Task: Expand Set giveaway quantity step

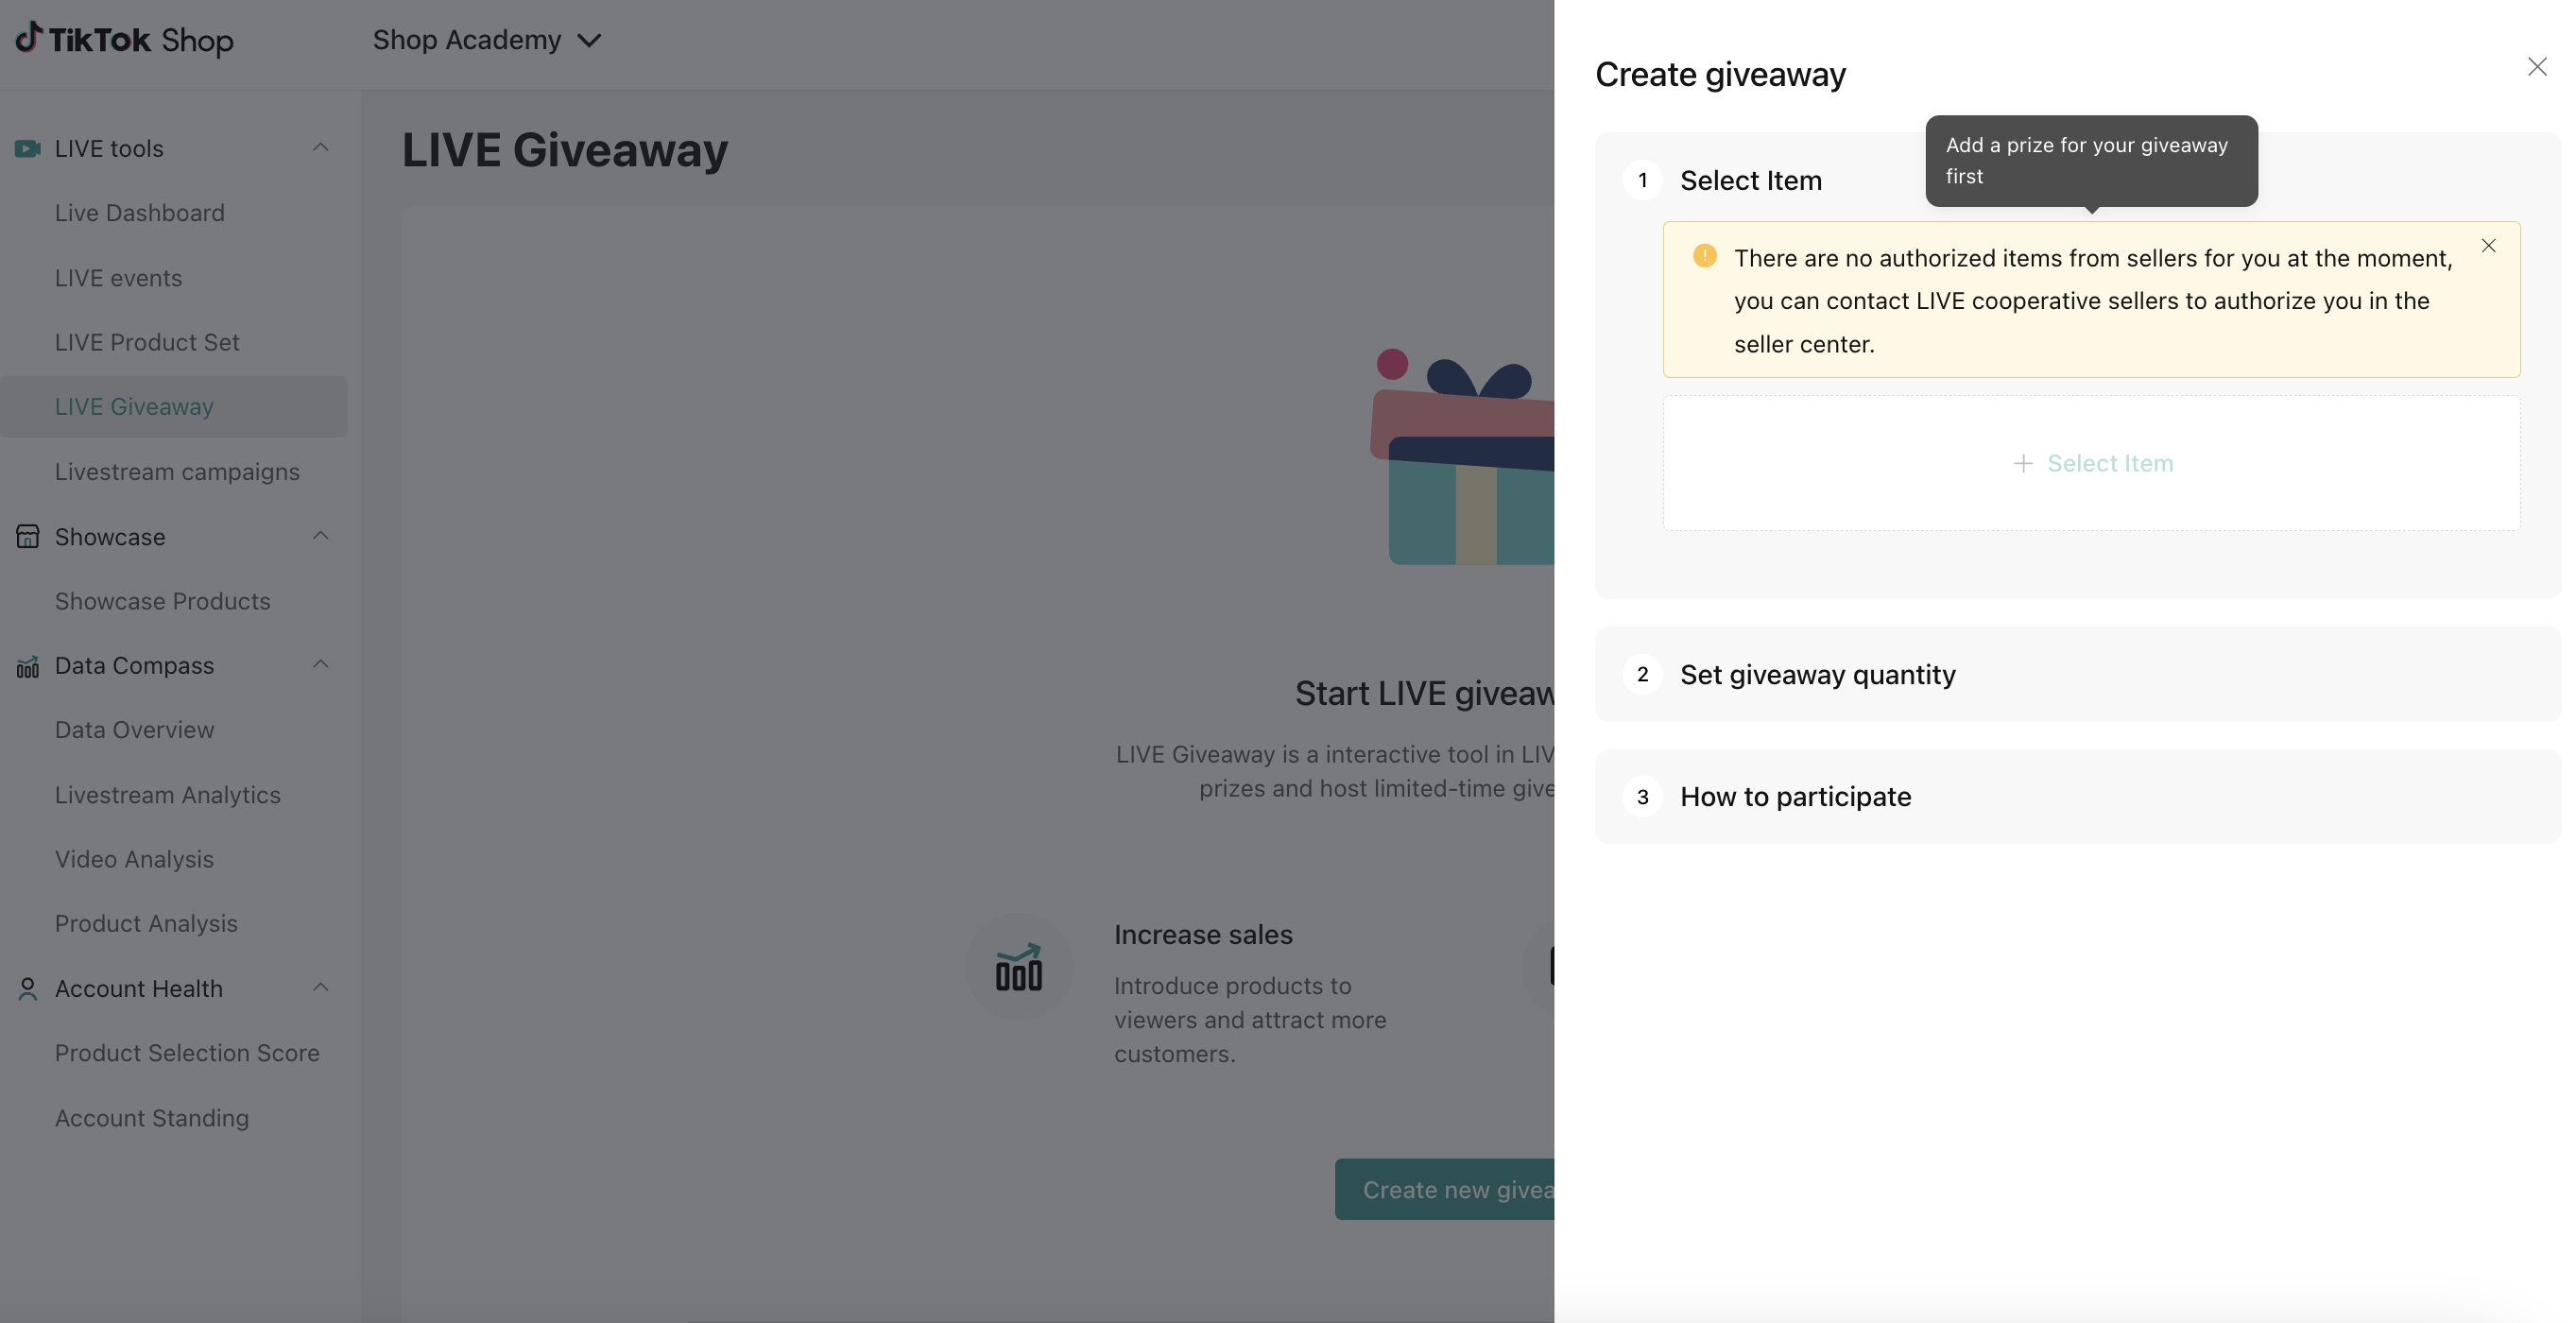Action: pos(1817,675)
